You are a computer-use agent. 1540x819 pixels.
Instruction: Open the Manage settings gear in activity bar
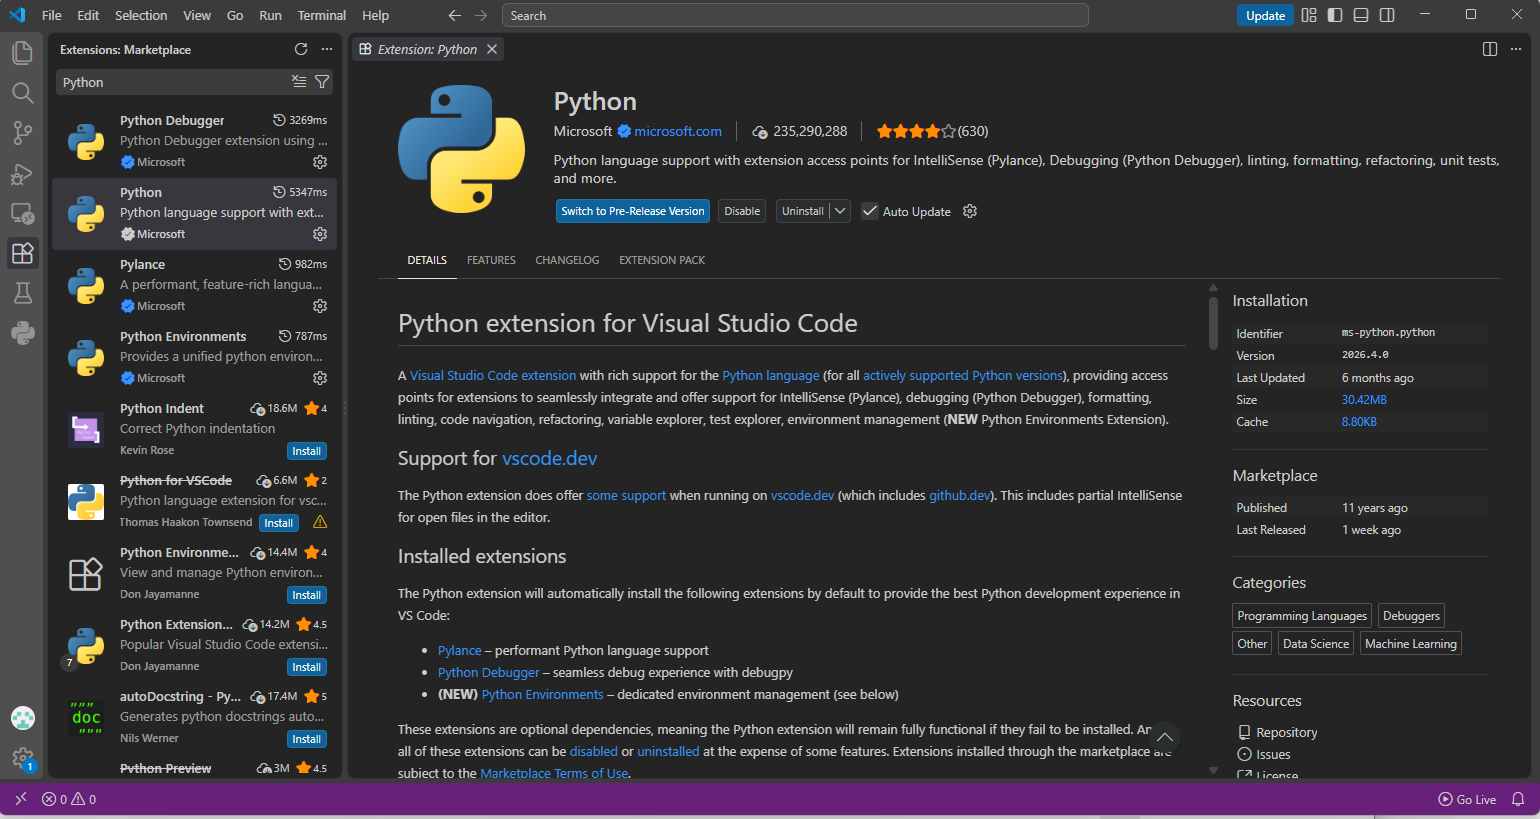[22, 759]
